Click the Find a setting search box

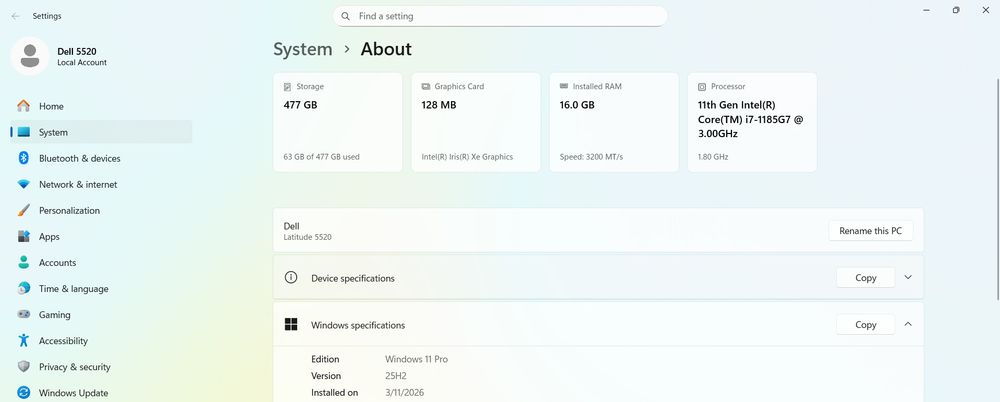click(500, 16)
